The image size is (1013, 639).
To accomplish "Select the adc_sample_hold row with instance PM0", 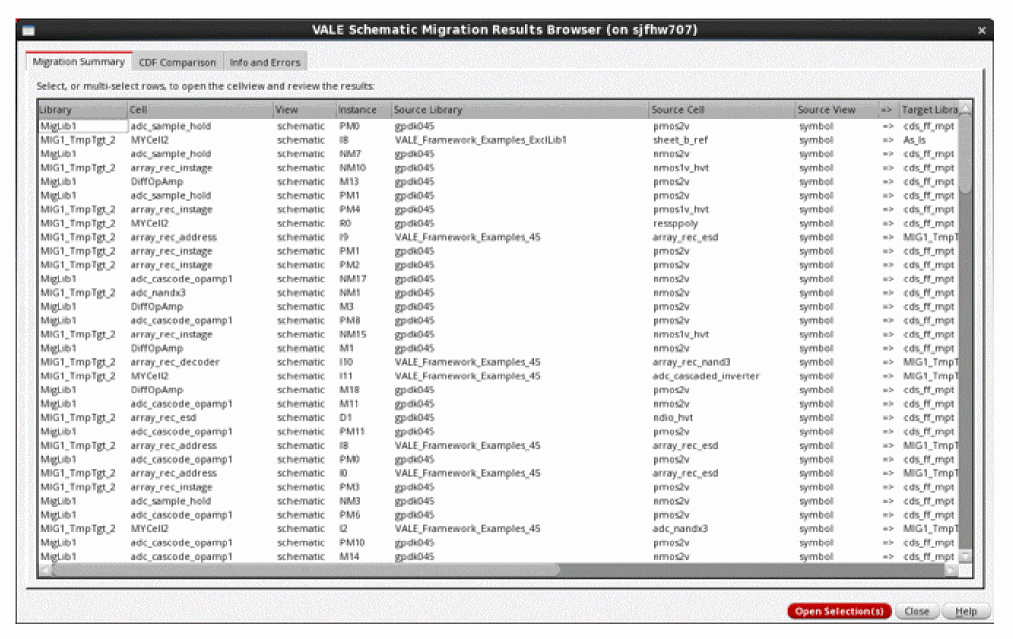I will coord(498,126).
